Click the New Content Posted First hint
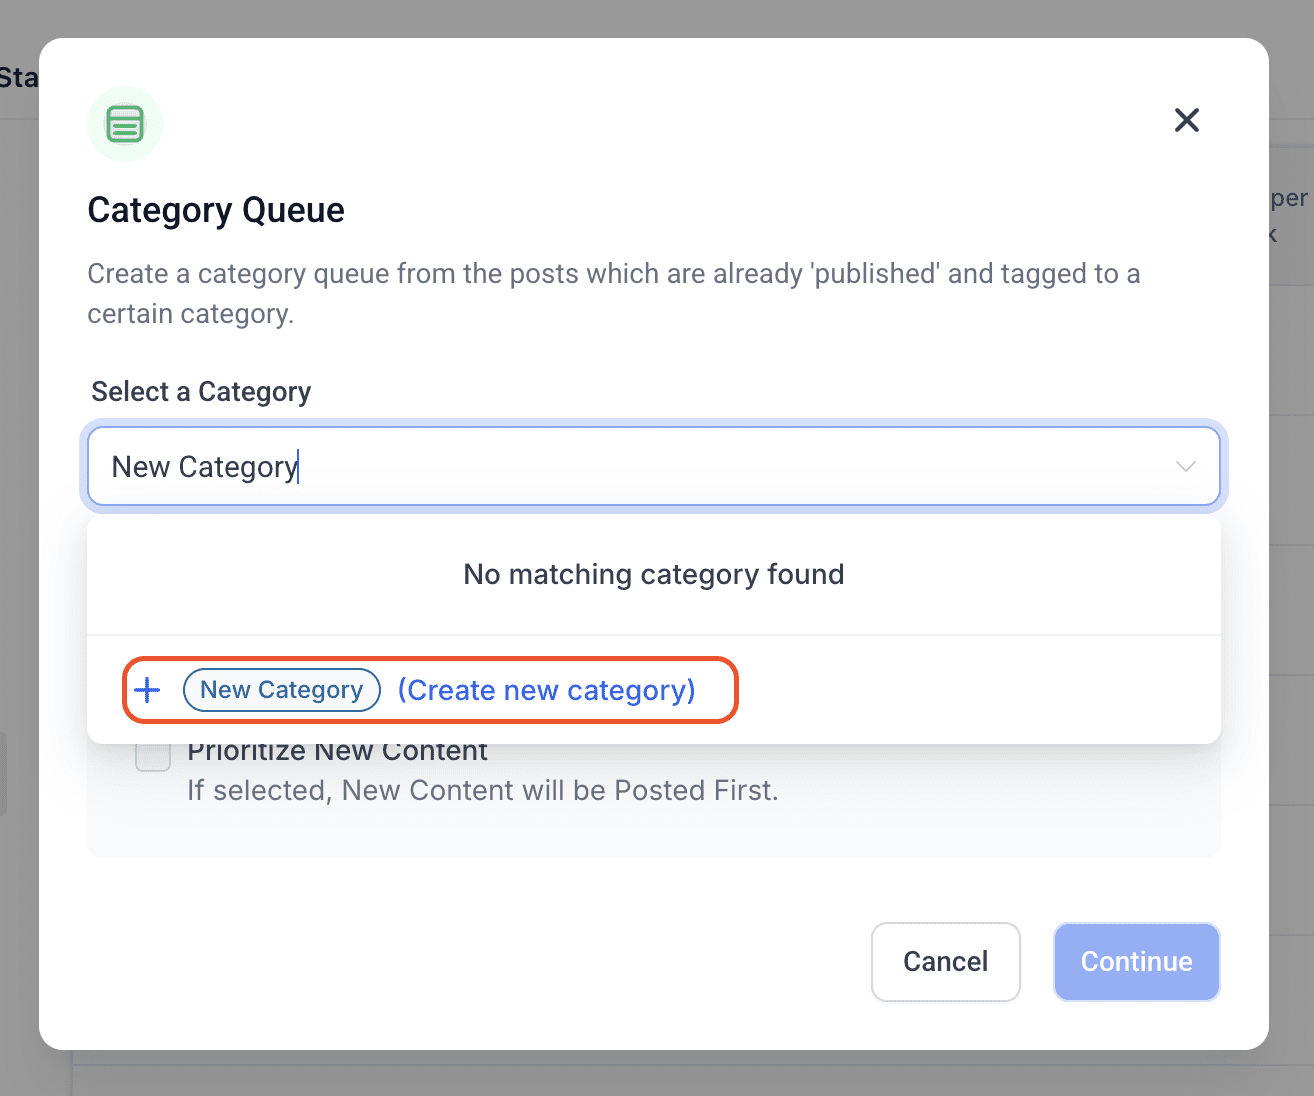 coord(483,790)
